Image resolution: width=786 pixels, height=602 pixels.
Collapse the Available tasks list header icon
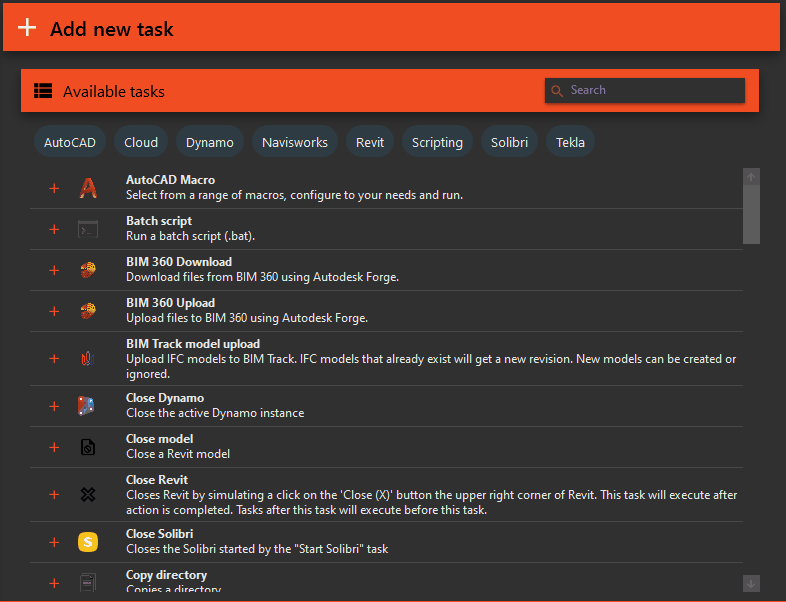(43, 91)
